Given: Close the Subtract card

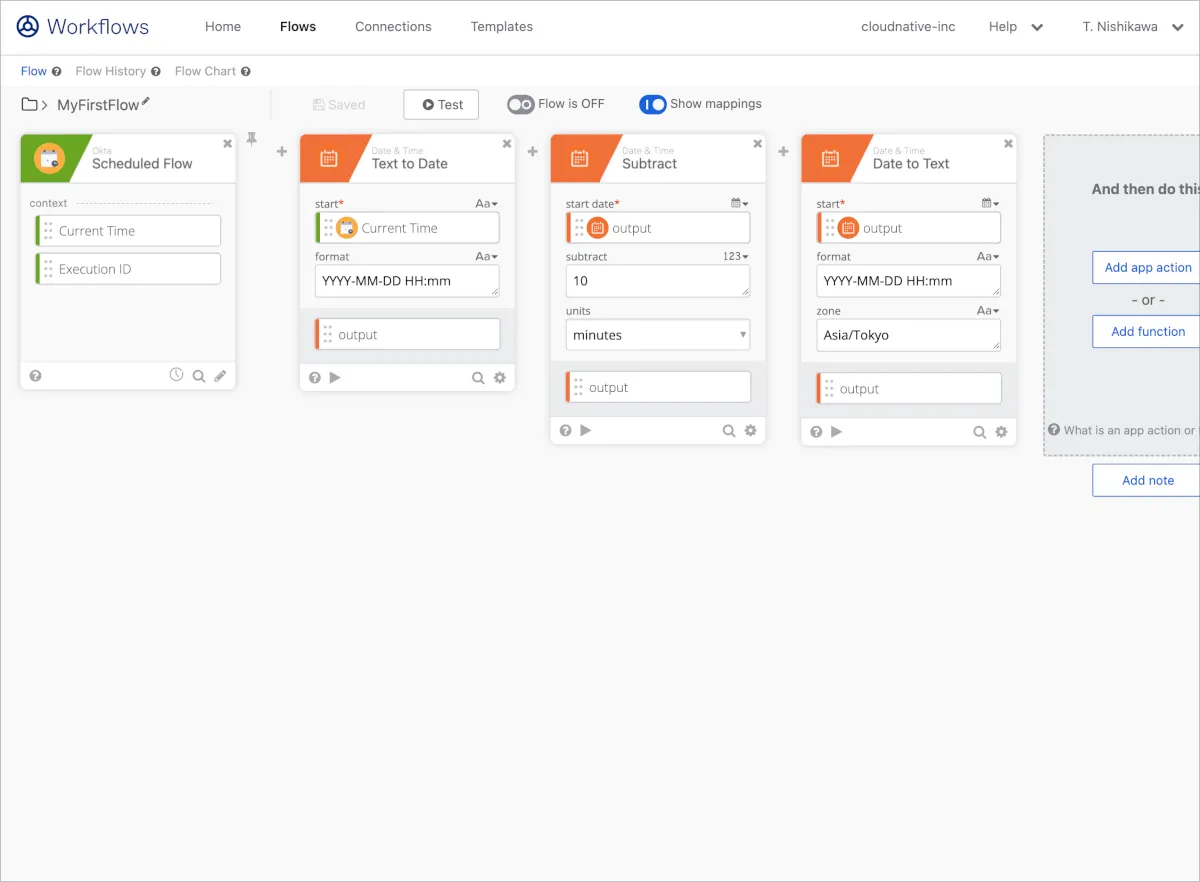Looking at the screenshot, I should click(x=757, y=144).
